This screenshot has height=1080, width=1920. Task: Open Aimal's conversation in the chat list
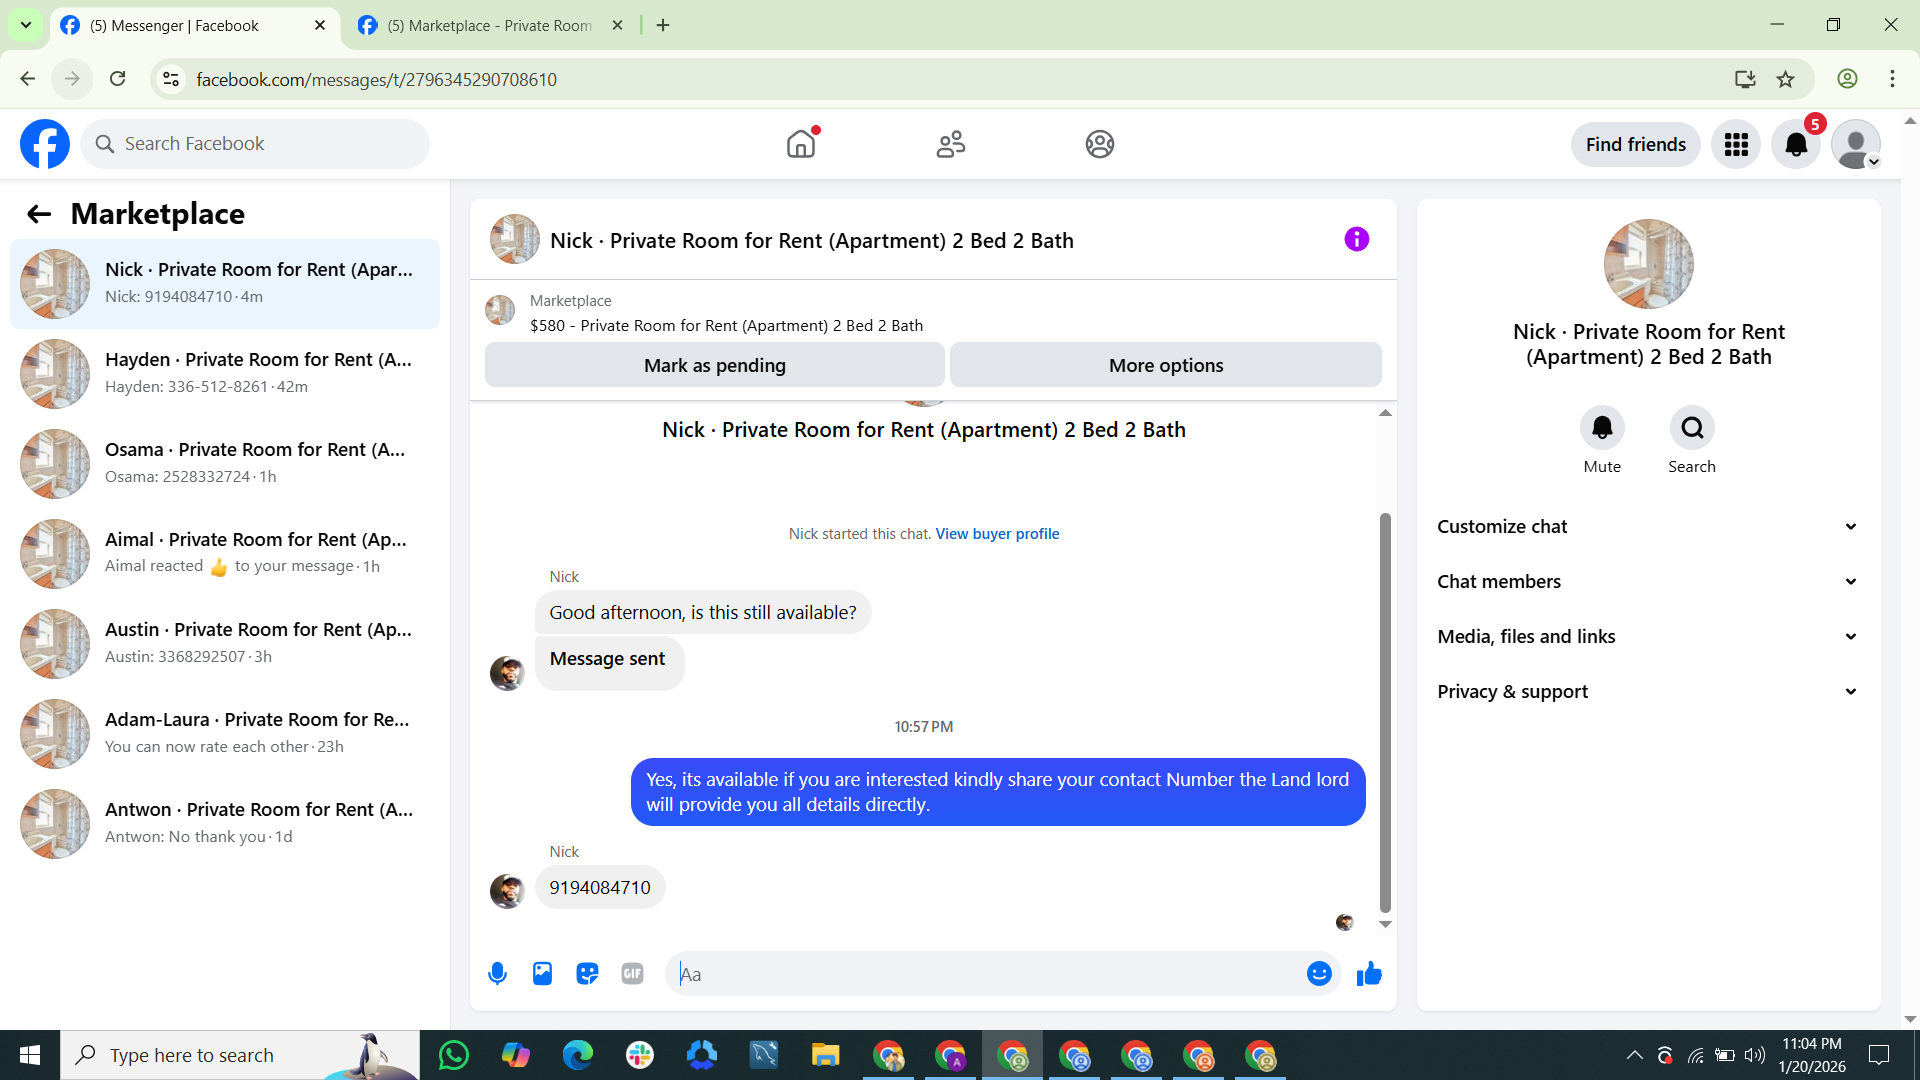(x=225, y=554)
